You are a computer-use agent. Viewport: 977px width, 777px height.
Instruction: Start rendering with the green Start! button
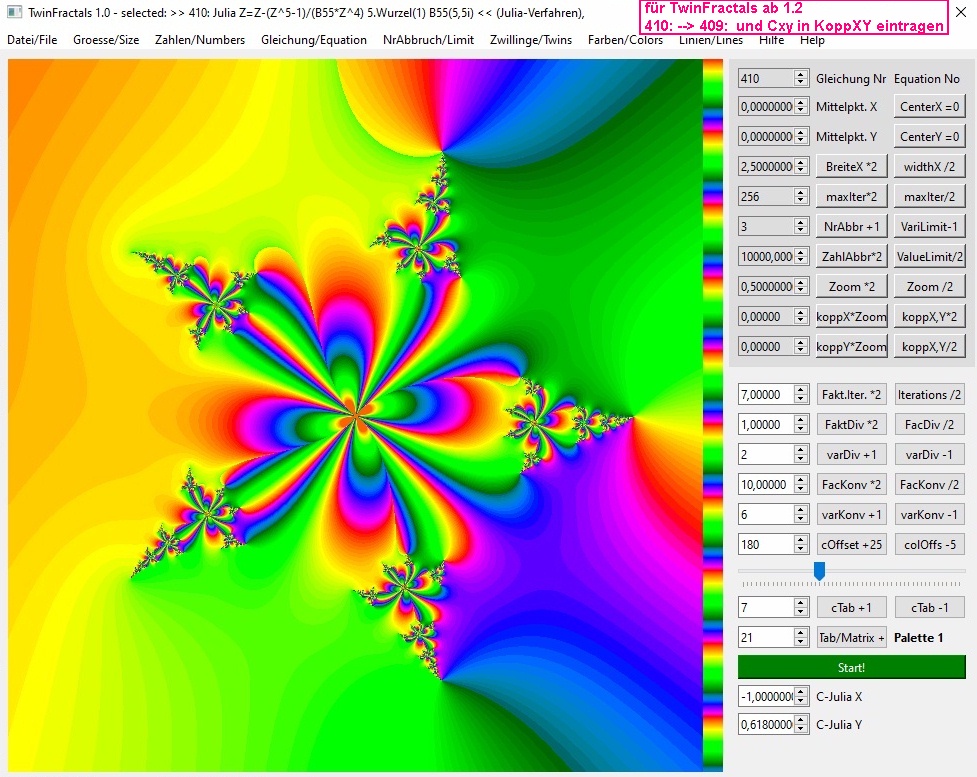(851, 667)
